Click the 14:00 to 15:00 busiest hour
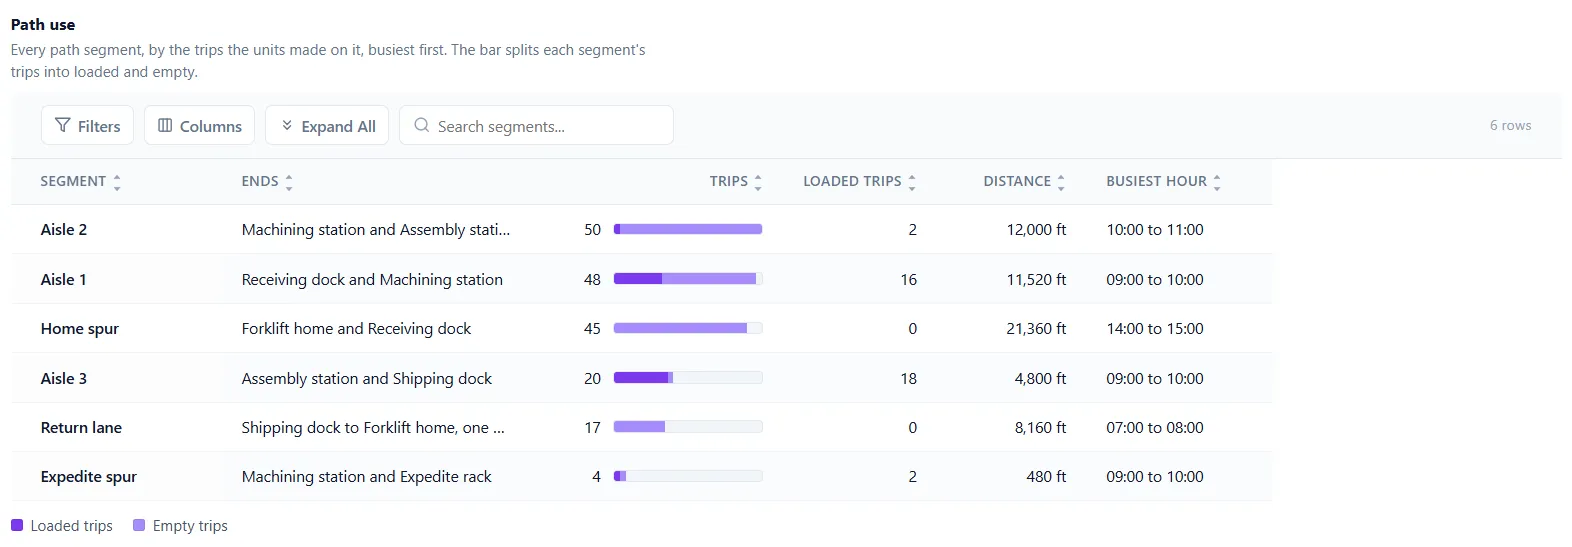 click(x=1155, y=328)
